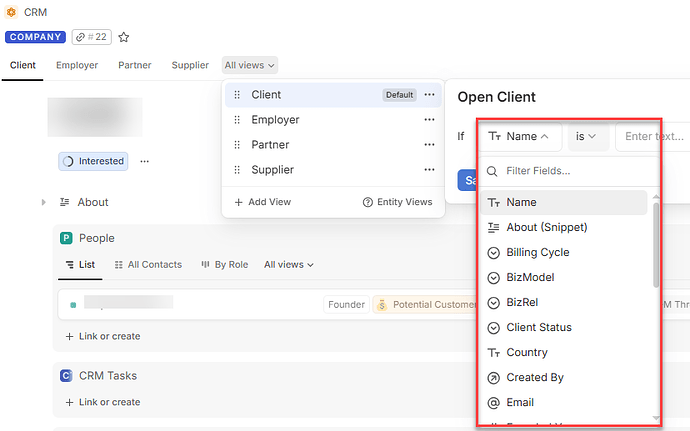Open Entity Views link
690x431 pixels.
pyautogui.click(x=397, y=202)
